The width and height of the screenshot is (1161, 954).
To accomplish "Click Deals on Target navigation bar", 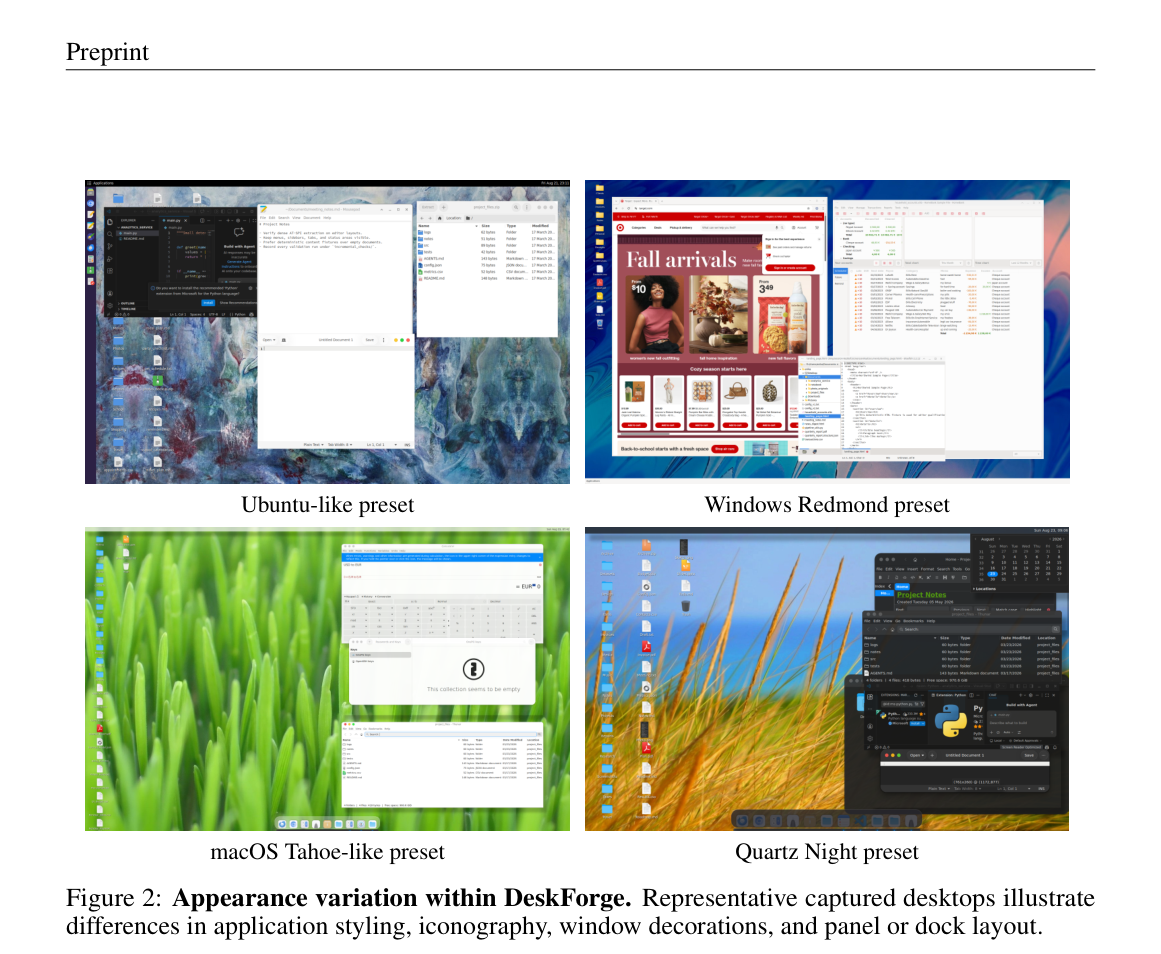I will coord(658,227).
